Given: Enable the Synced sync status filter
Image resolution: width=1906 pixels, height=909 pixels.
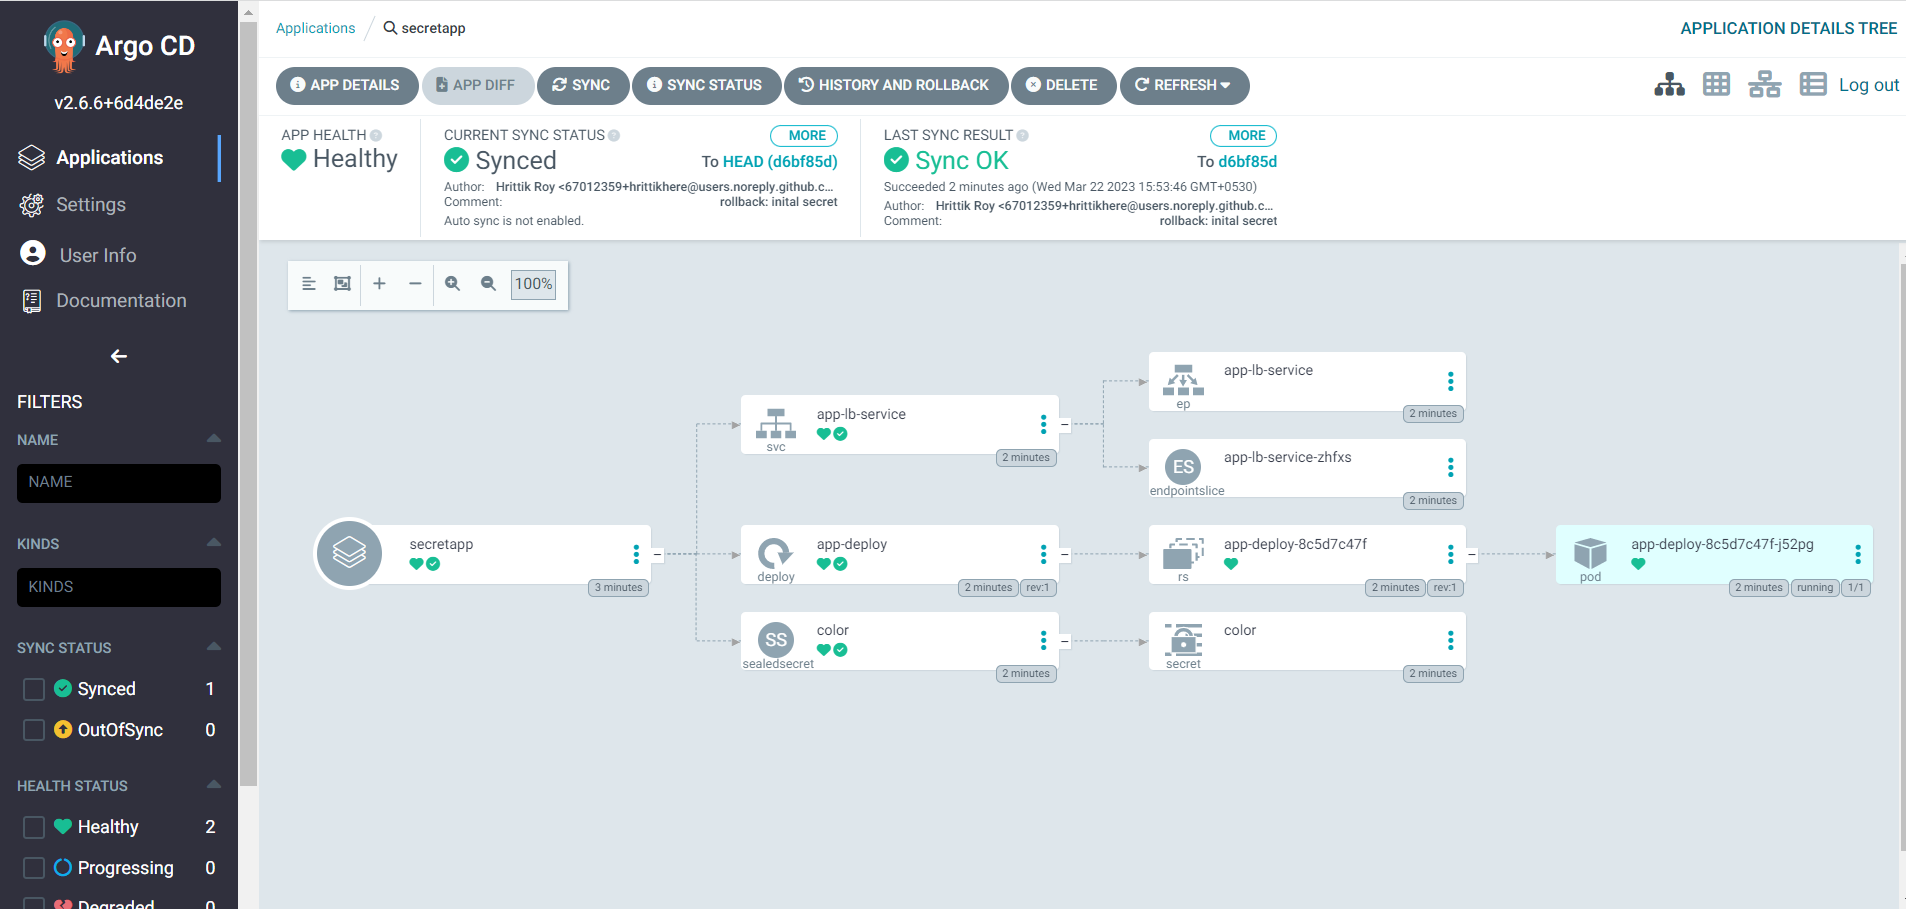Looking at the screenshot, I should click(33, 688).
